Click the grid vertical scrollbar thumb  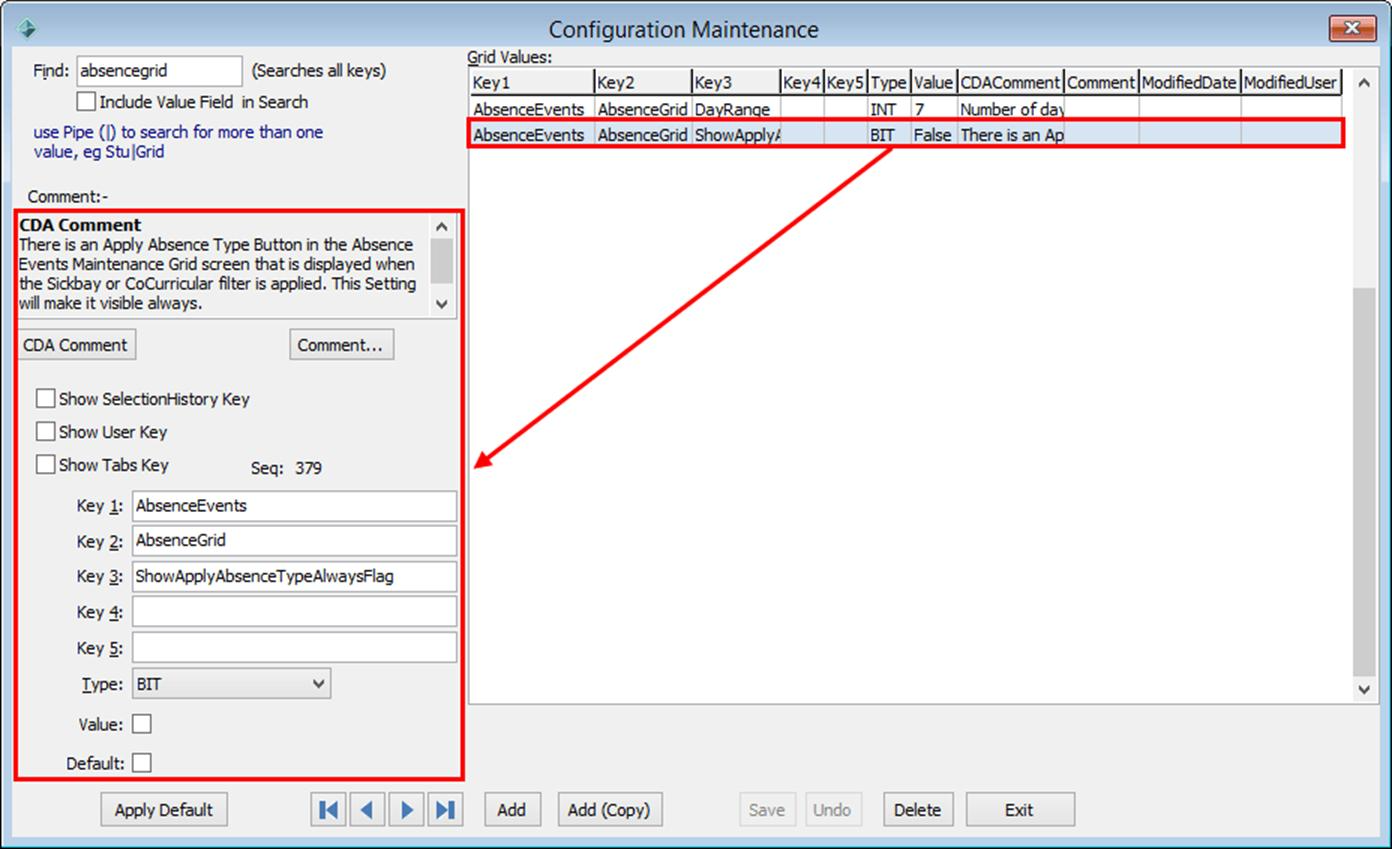click(1364, 480)
